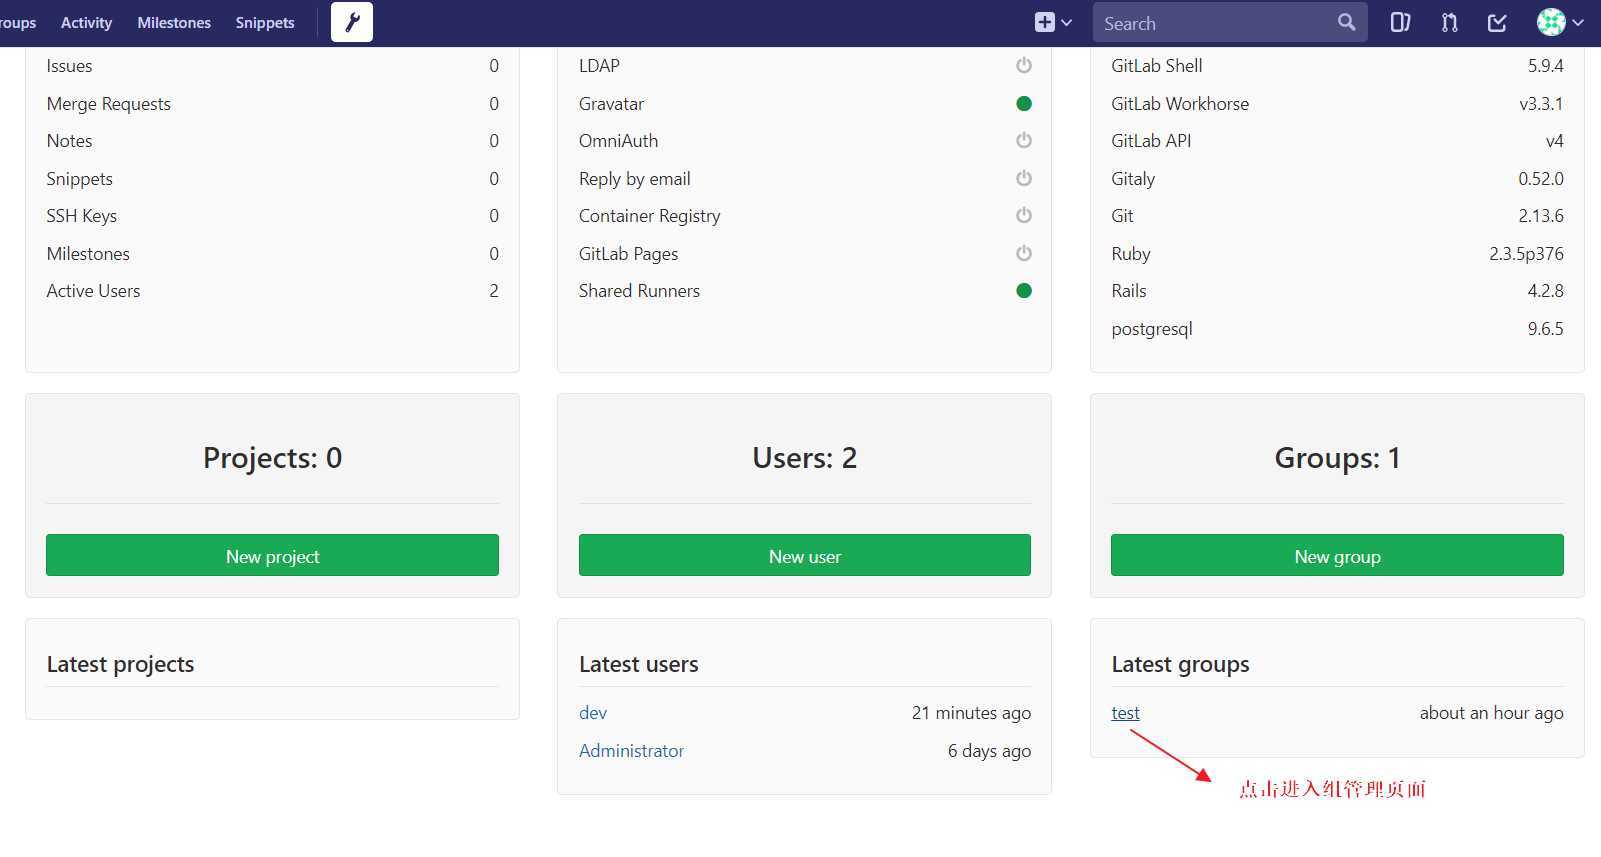This screenshot has height=857, width=1601.
Task: Open the Activity menu item
Action: coord(86,22)
